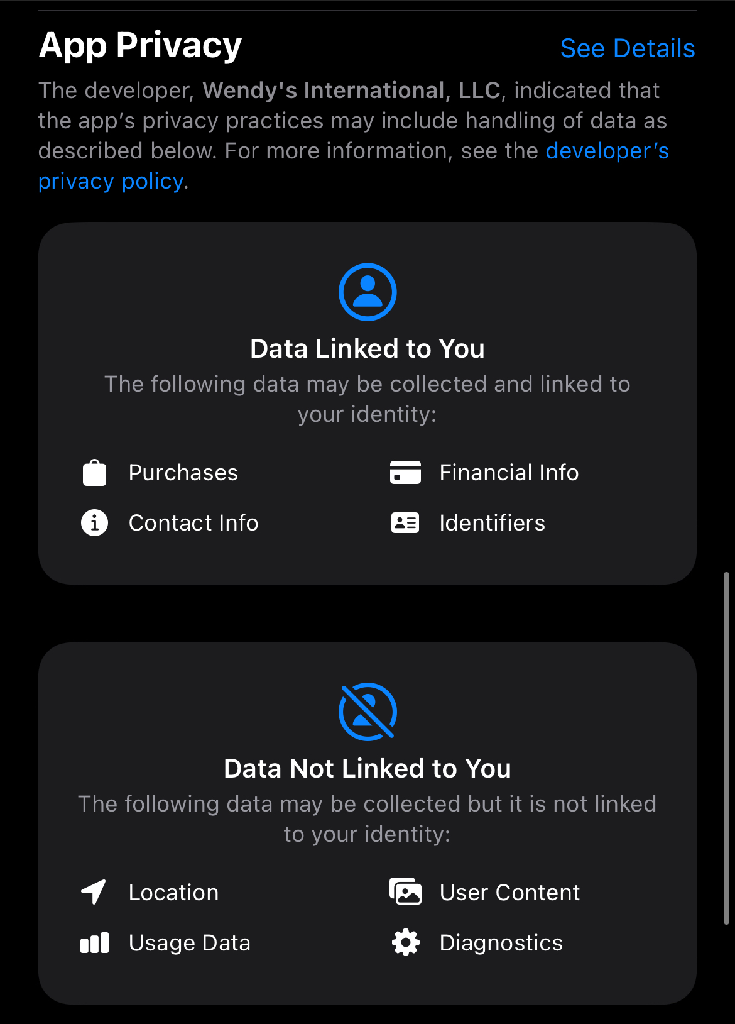Click the Financial Info label
The height and width of the screenshot is (1024, 735).
pyautogui.click(x=509, y=472)
